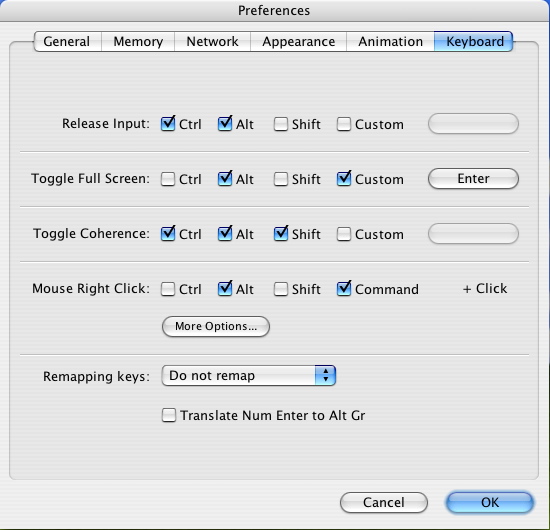
Task: Enable Translate Num Enter to Alt Gr
Action: pyautogui.click(x=169, y=415)
